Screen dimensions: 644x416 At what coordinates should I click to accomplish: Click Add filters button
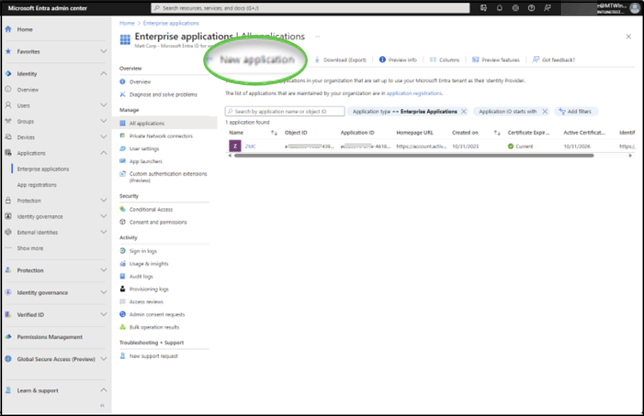point(576,111)
